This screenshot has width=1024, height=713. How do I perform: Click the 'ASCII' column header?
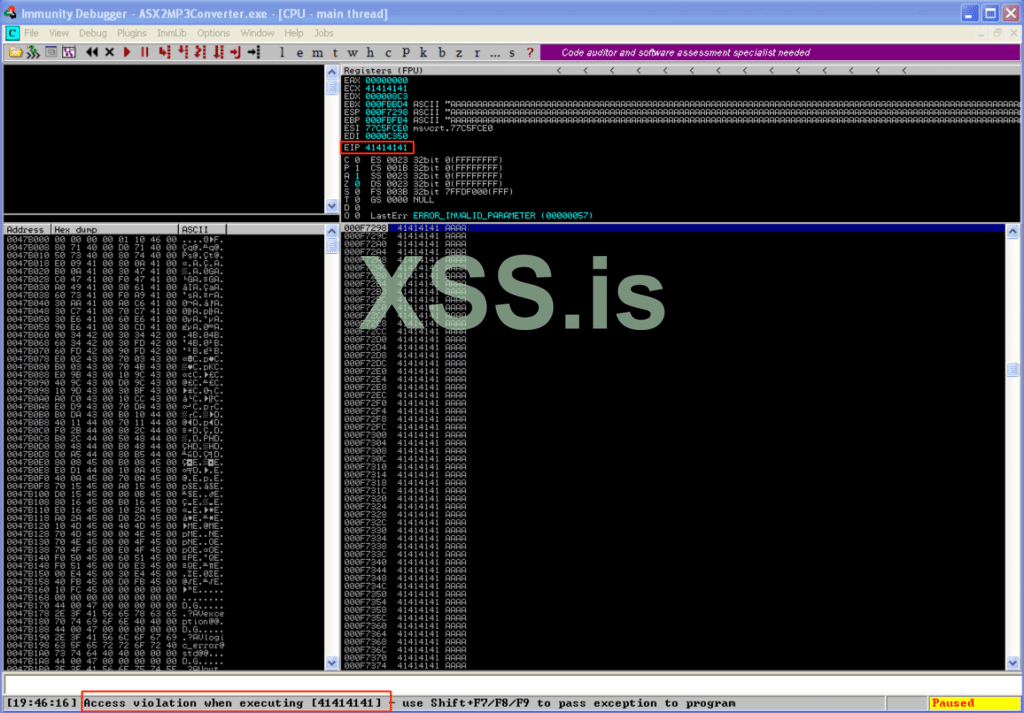point(202,229)
